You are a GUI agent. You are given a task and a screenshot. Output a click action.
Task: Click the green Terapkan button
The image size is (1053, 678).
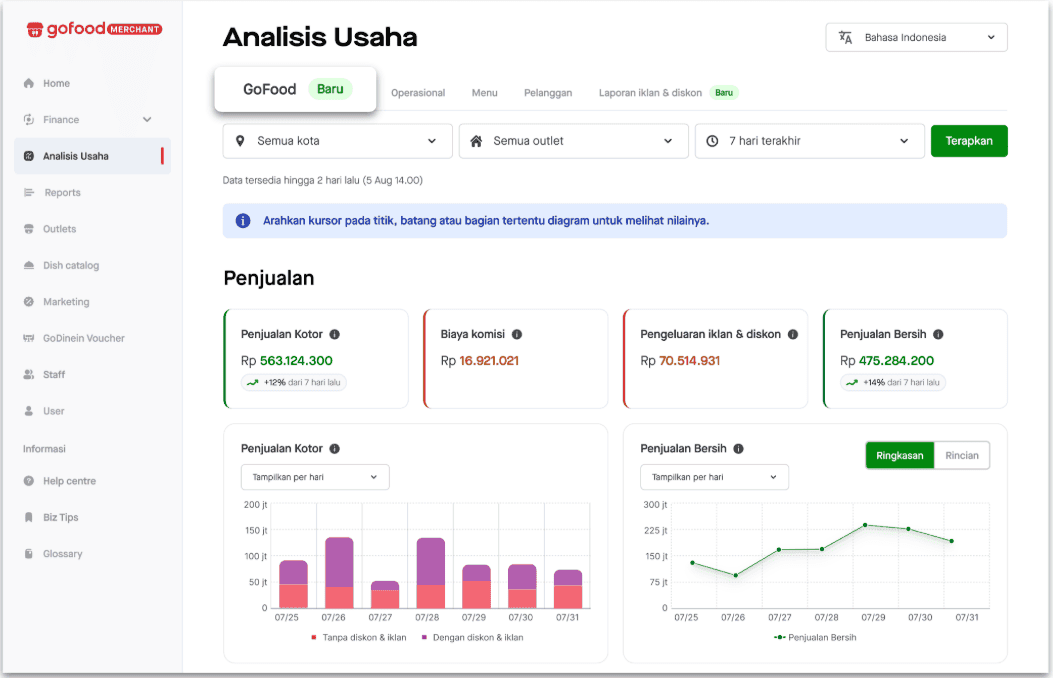(969, 141)
